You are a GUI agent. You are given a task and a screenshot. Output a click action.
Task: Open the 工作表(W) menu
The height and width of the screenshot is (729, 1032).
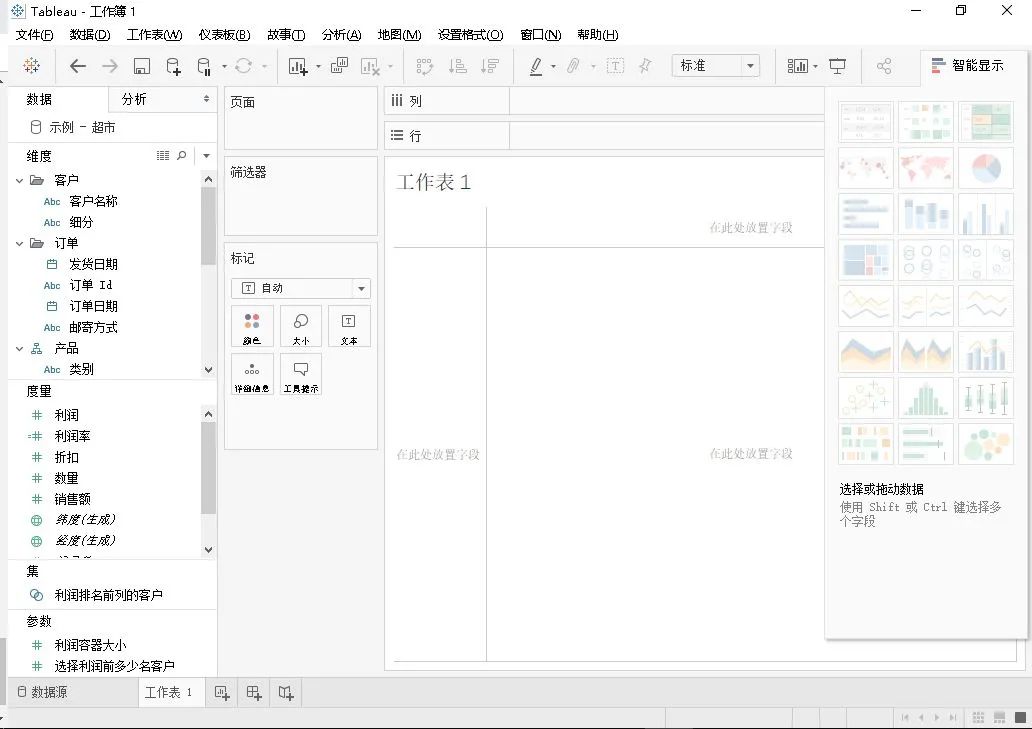(154, 35)
